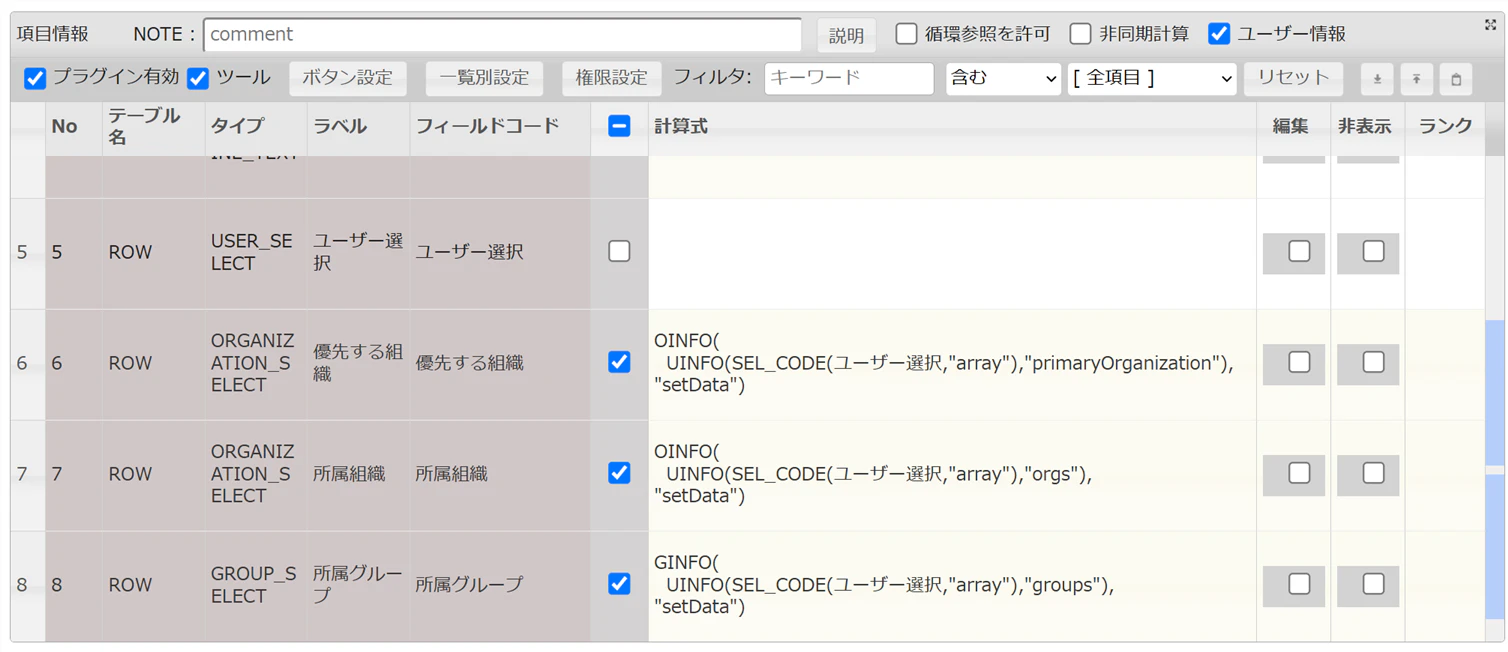
Task: Click the 計算式 column header
Action: pyautogui.click(x=952, y=127)
